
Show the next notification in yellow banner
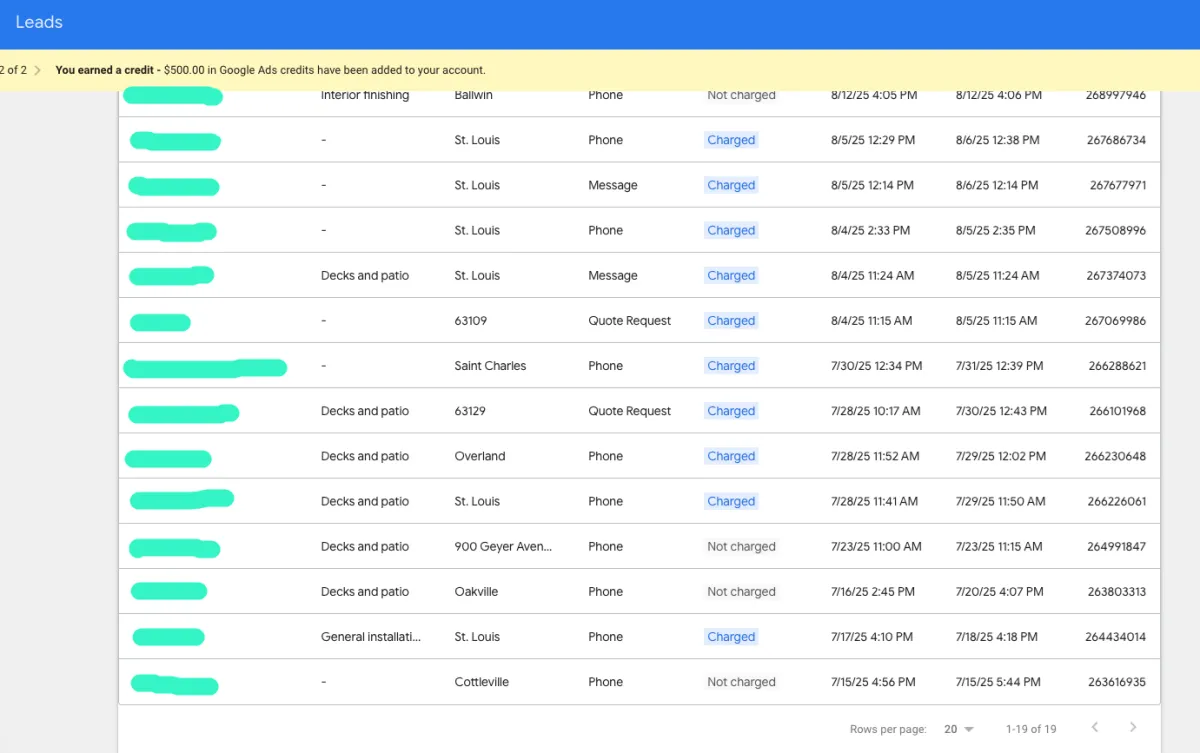click(x=37, y=71)
